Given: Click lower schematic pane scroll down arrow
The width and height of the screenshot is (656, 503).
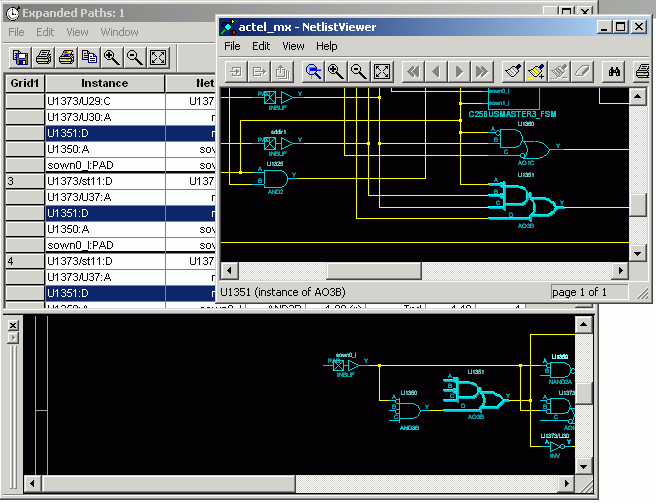Looking at the screenshot, I should click(x=583, y=466).
